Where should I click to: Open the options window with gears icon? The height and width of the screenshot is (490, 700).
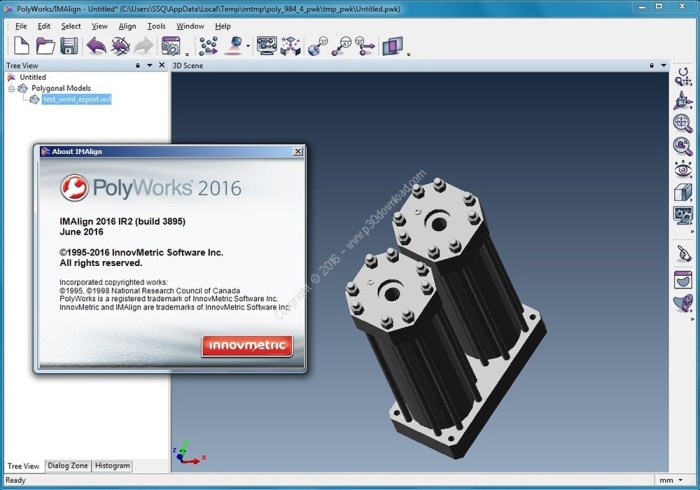[171, 46]
